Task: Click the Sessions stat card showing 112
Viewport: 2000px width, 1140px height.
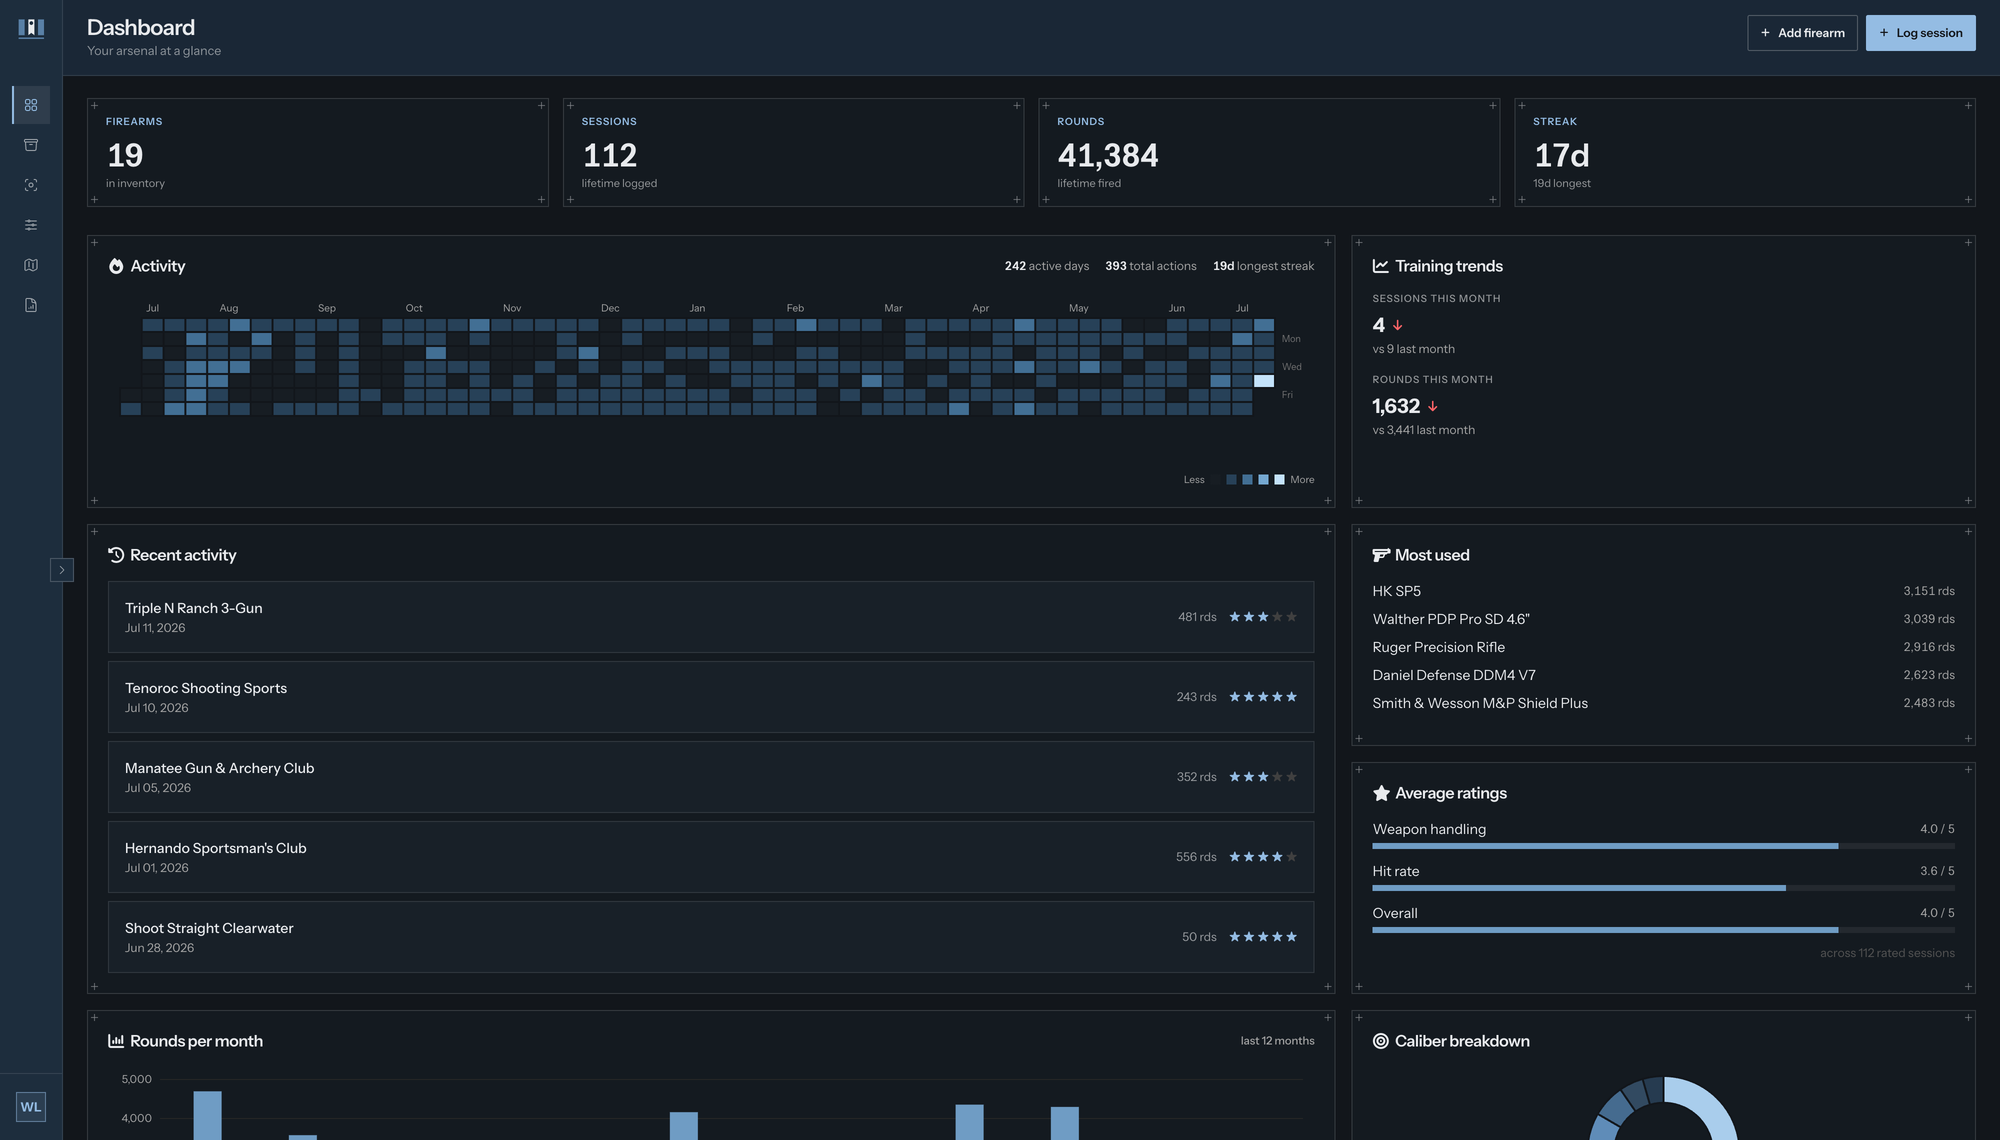Action: (793, 152)
